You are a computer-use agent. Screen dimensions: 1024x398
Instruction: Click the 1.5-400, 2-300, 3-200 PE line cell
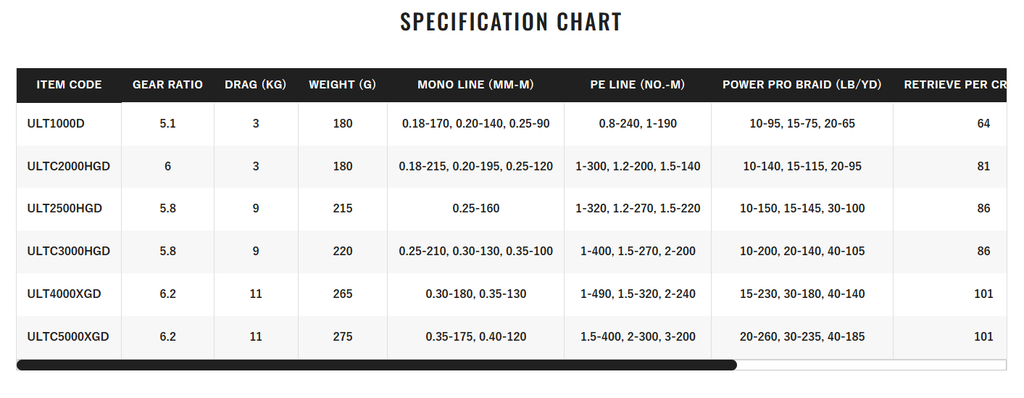tap(637, 337)
